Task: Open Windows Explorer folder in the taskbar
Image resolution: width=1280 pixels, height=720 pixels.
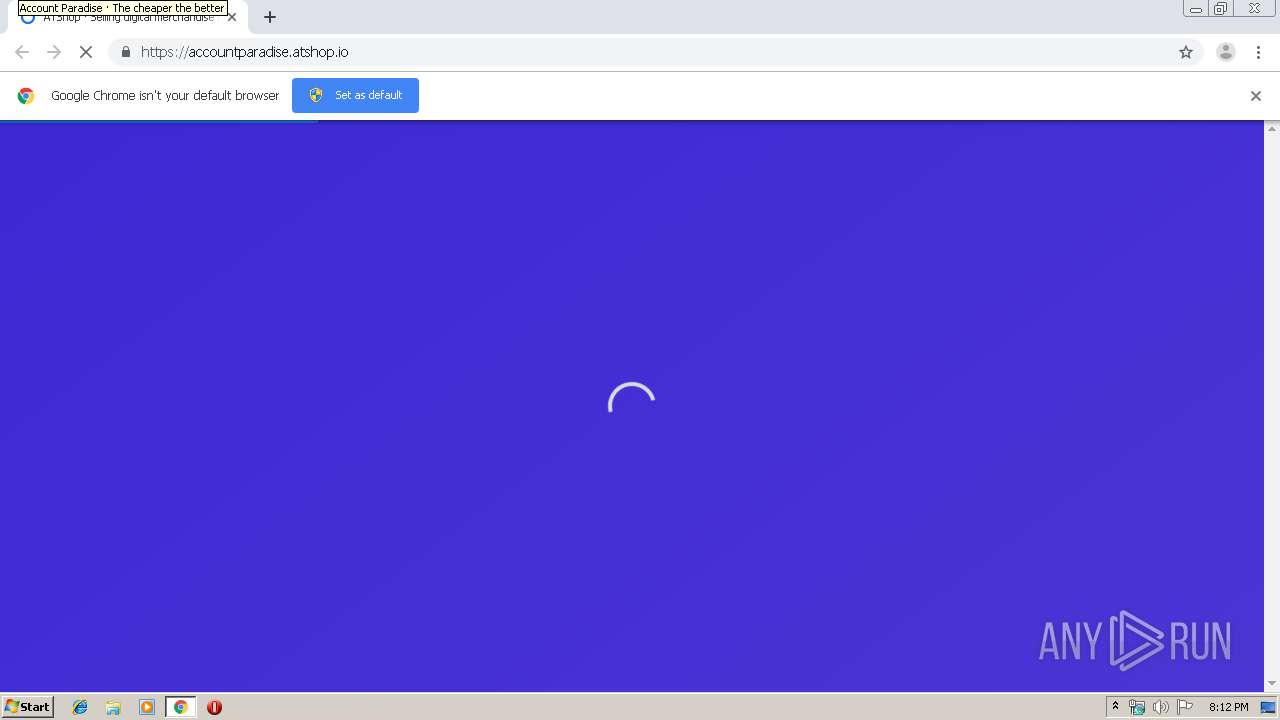Action: [x=113, y=707]
